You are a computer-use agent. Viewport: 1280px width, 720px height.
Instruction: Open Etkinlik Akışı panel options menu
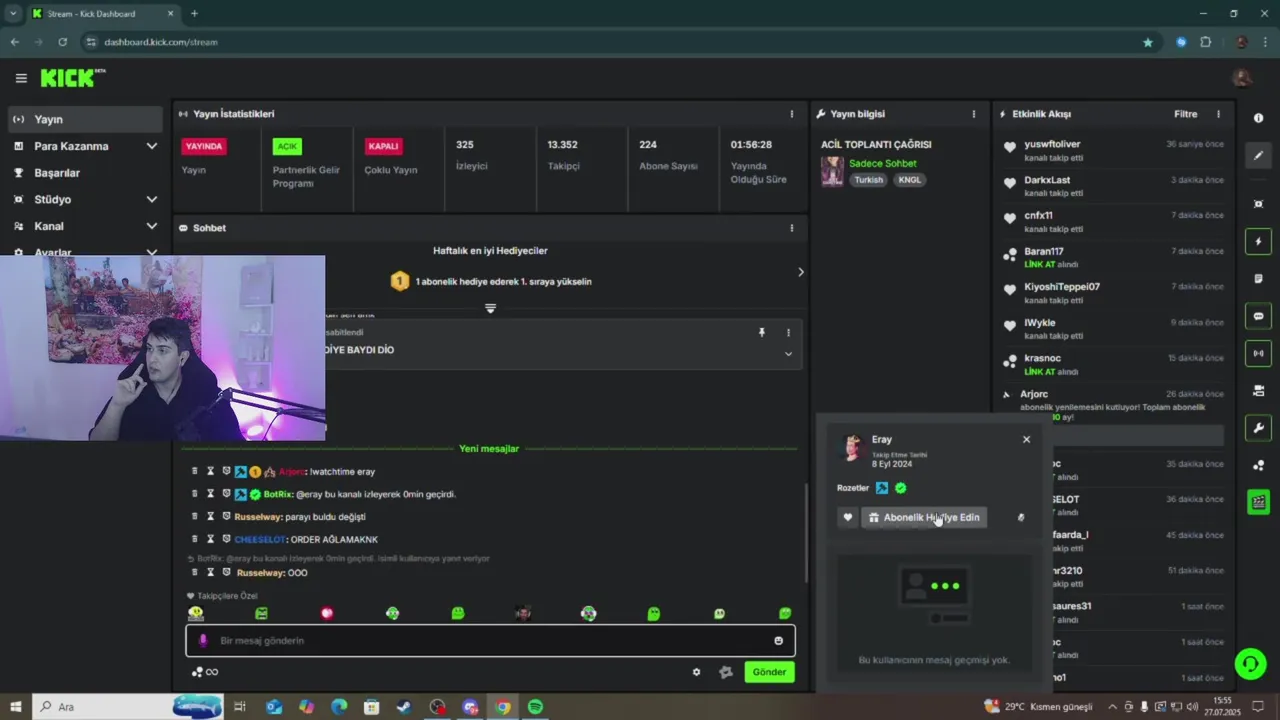pyautogui.click(x=1217, y=114)
